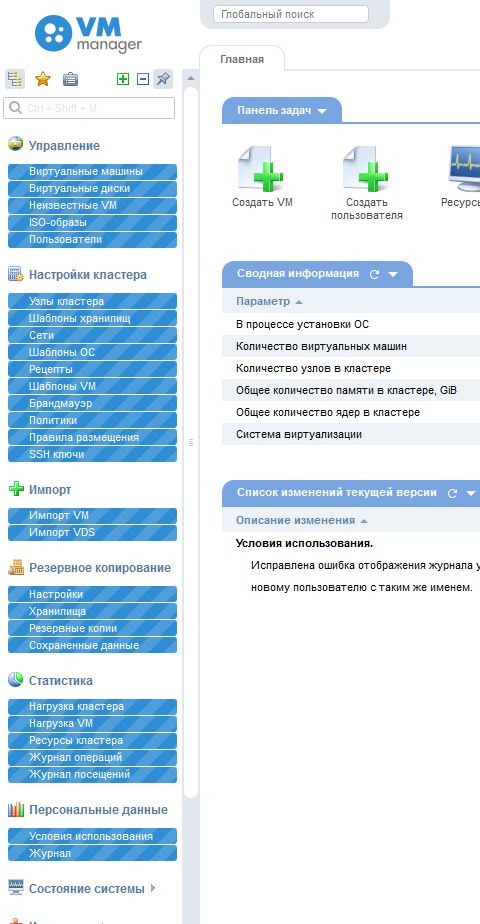
Task: Expand all menu sections with plus icon
Action: tap(123, 79)
